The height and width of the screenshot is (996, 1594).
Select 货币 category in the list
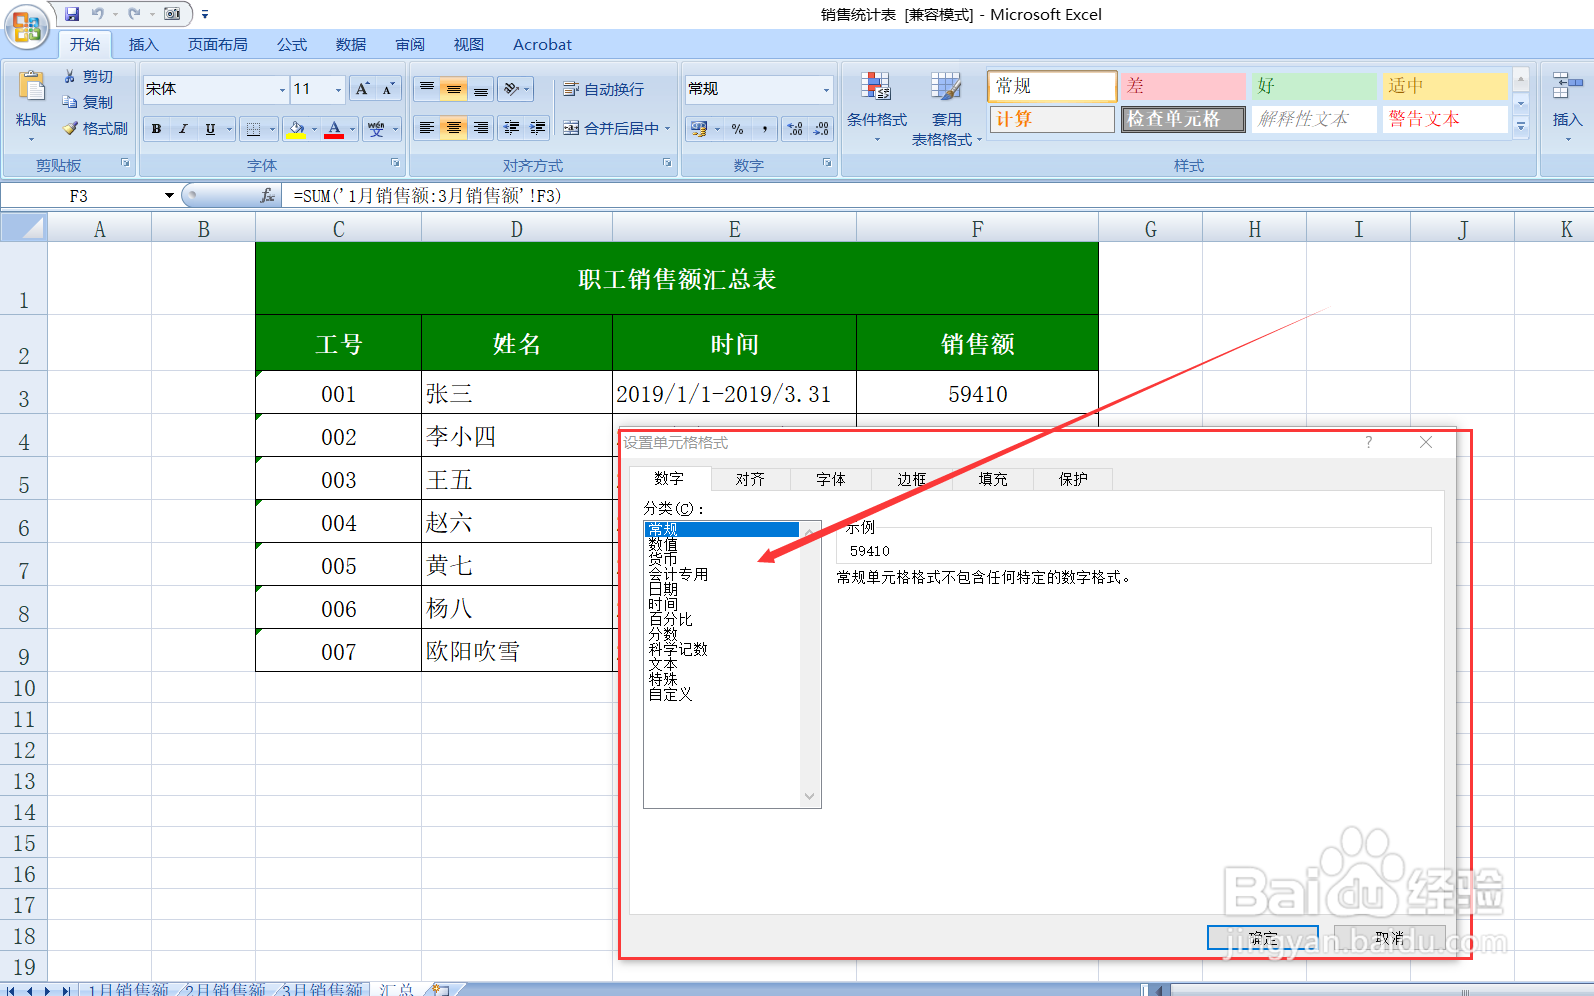click(x=663, y=559)
